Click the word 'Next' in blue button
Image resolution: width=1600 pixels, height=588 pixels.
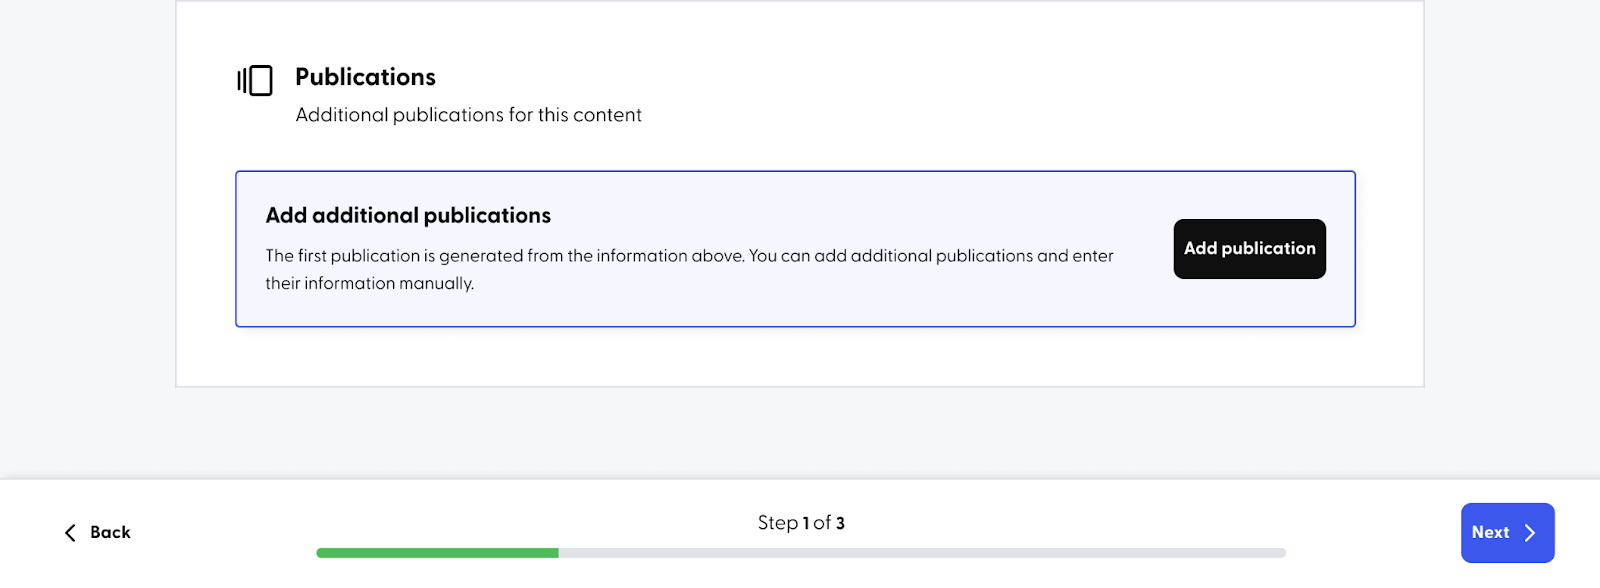[1490, 533]
